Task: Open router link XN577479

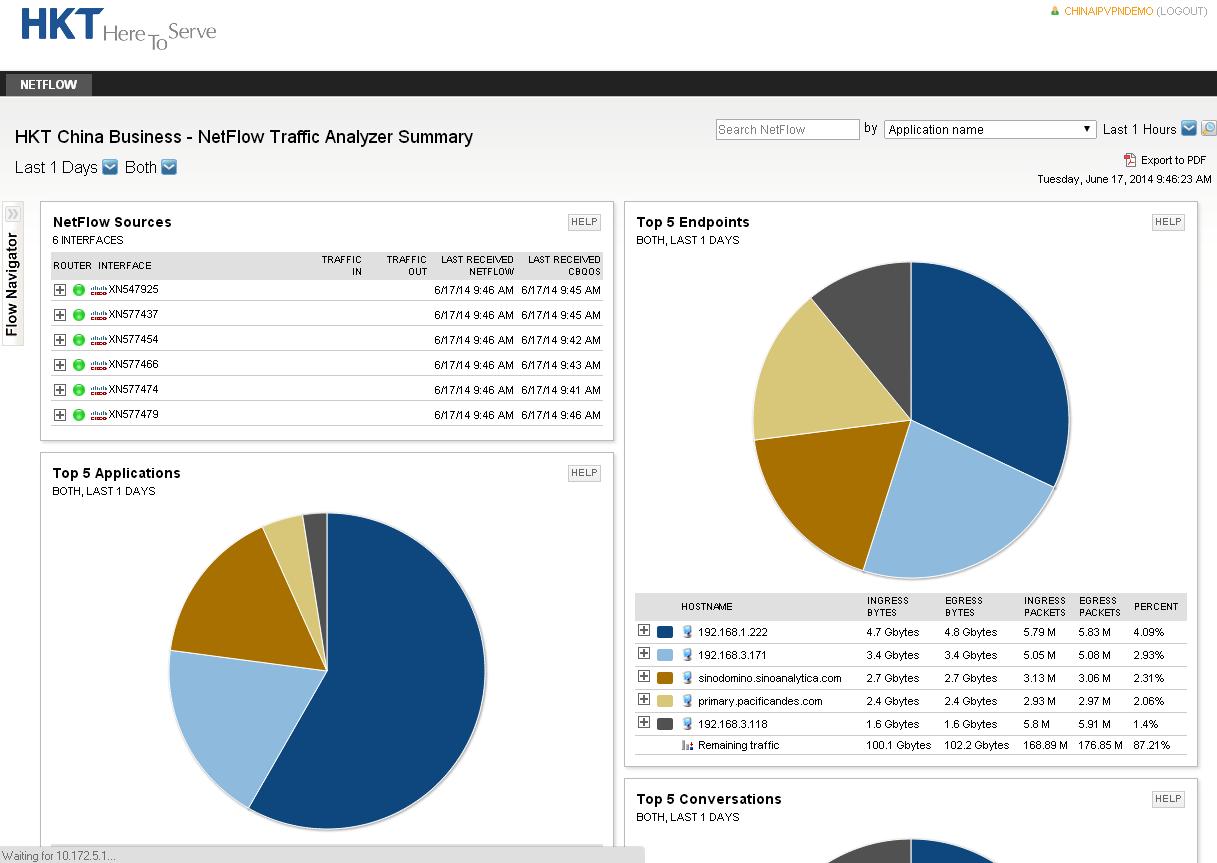Action: 133,414
